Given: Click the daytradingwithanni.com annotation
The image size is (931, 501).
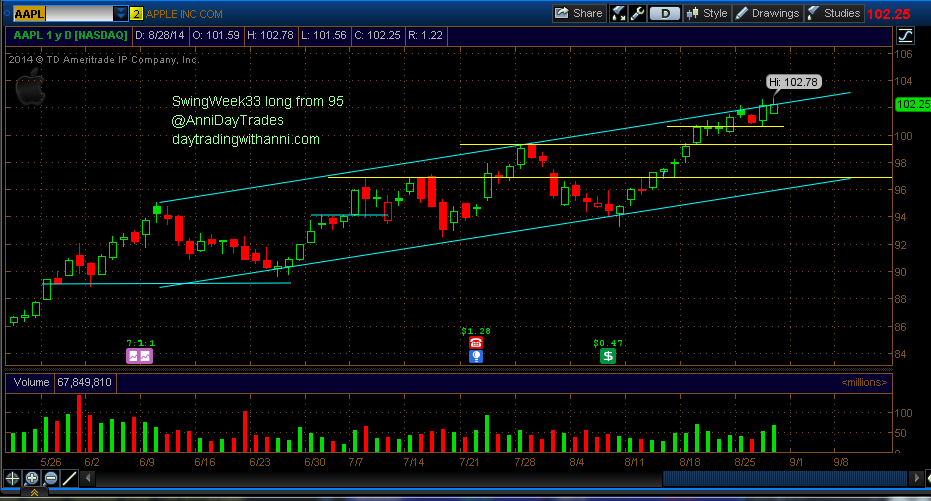Looking at the screenshot, I should pos(246,139).
